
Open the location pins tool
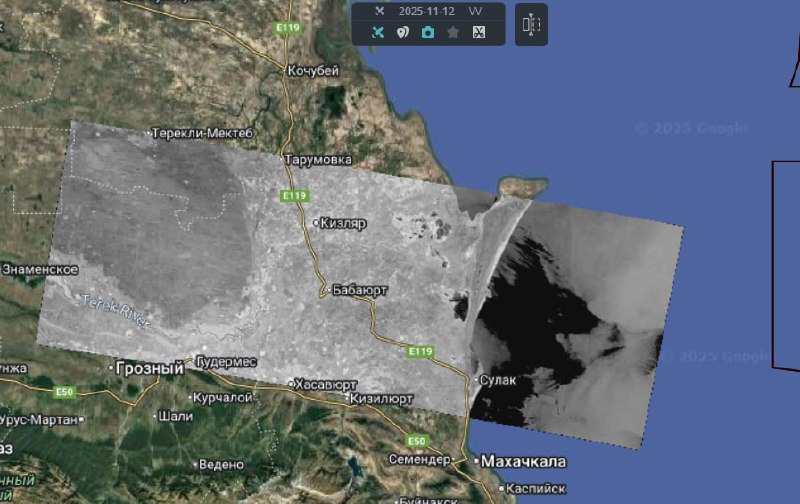point(403,32)
